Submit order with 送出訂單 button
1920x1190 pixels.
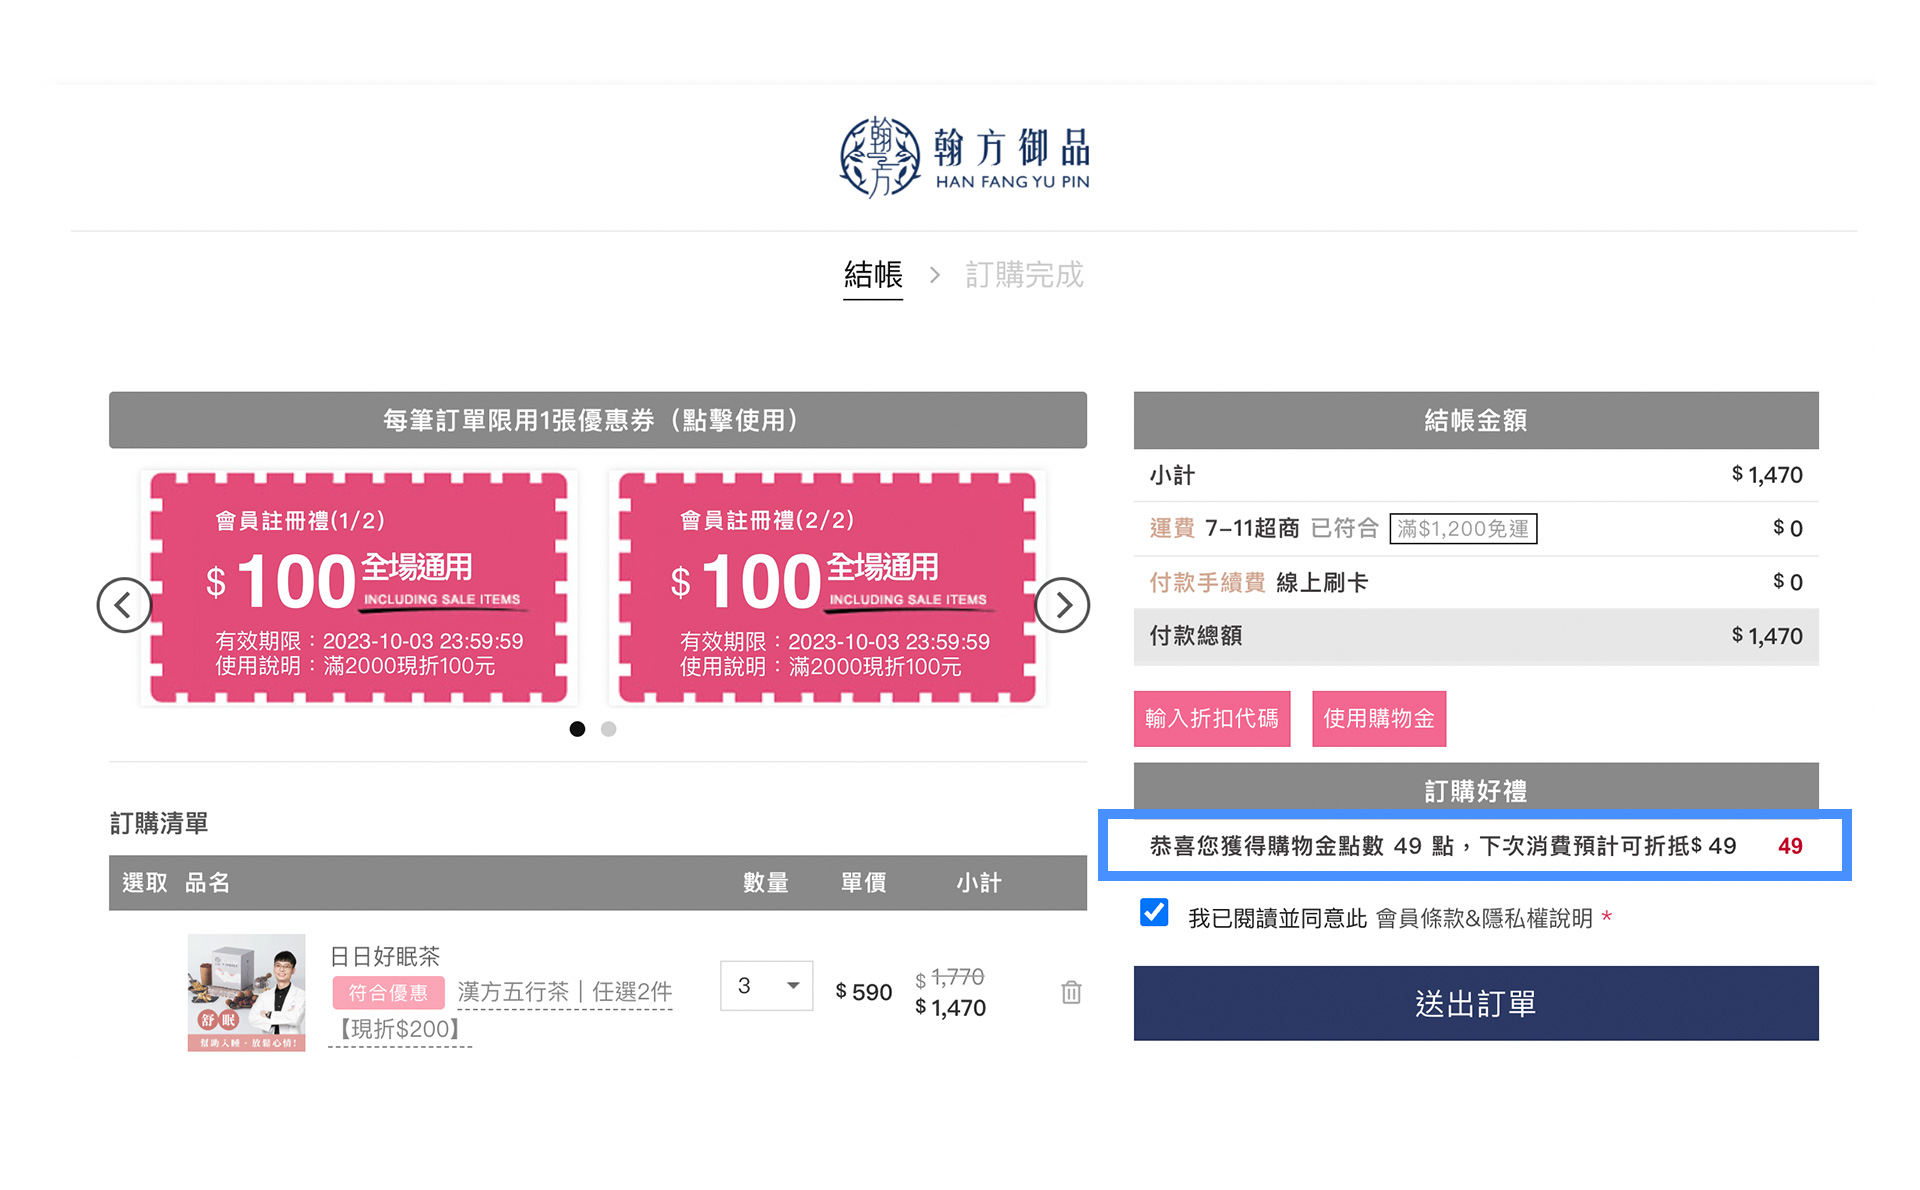click(x=1475, y=1003)
